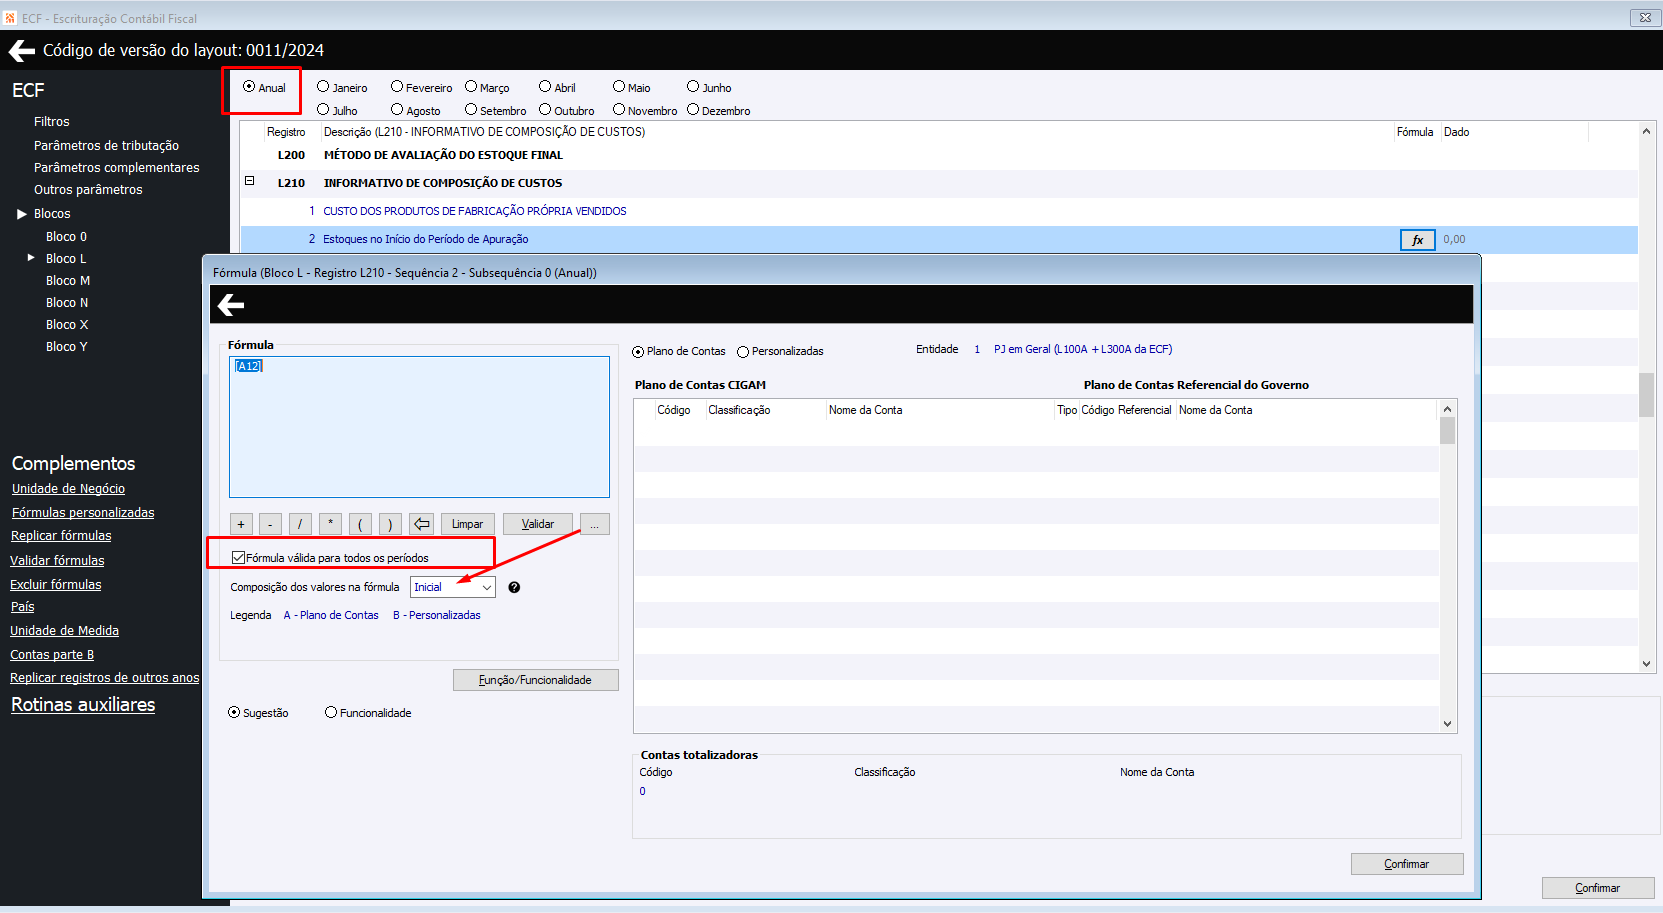Click the Classificação column header in CIGAM grid
1663x913 pixels.
tap(739, 410)
